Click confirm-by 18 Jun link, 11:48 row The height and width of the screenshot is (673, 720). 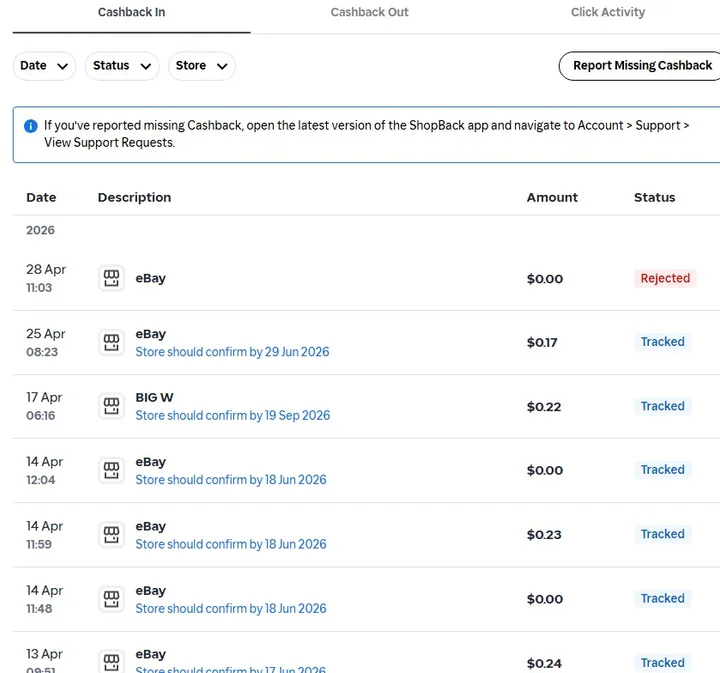coord(231,608)
